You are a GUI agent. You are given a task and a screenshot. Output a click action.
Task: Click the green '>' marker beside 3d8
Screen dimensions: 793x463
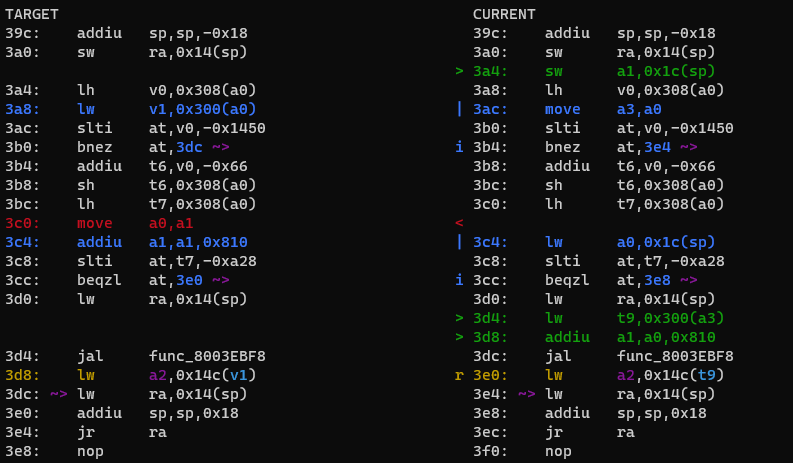pyautogui.click(x=459, y=337)
